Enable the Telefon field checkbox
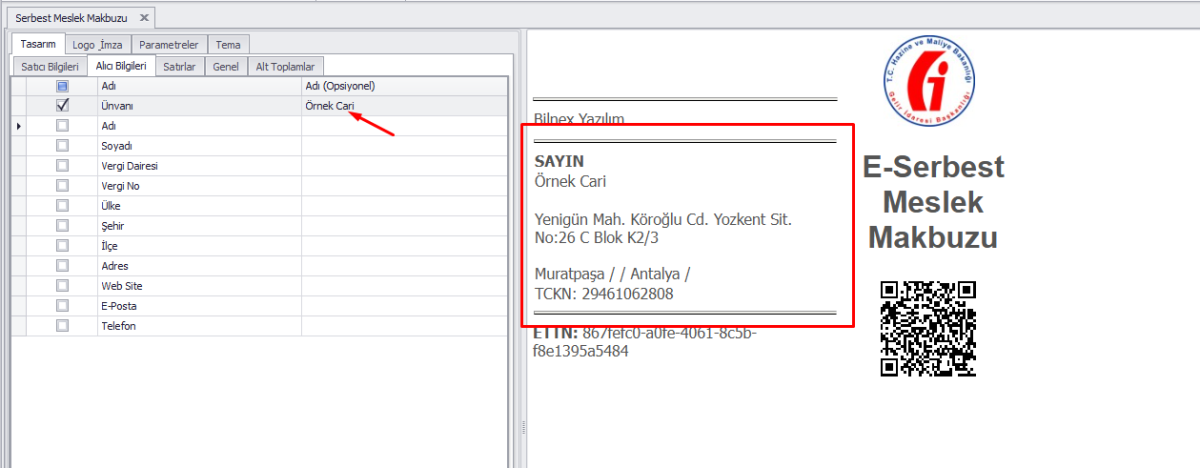This screenshot has height=468, width=1200. [62, 326]
